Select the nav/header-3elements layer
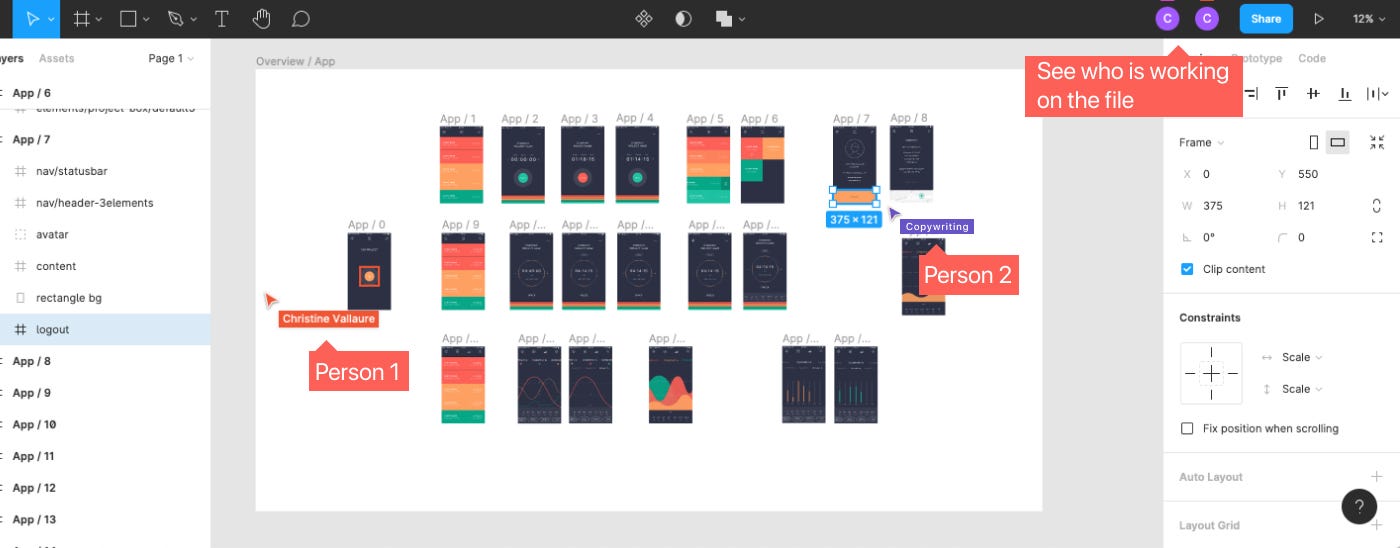The image size is (1400, 548). pos(105,203)
